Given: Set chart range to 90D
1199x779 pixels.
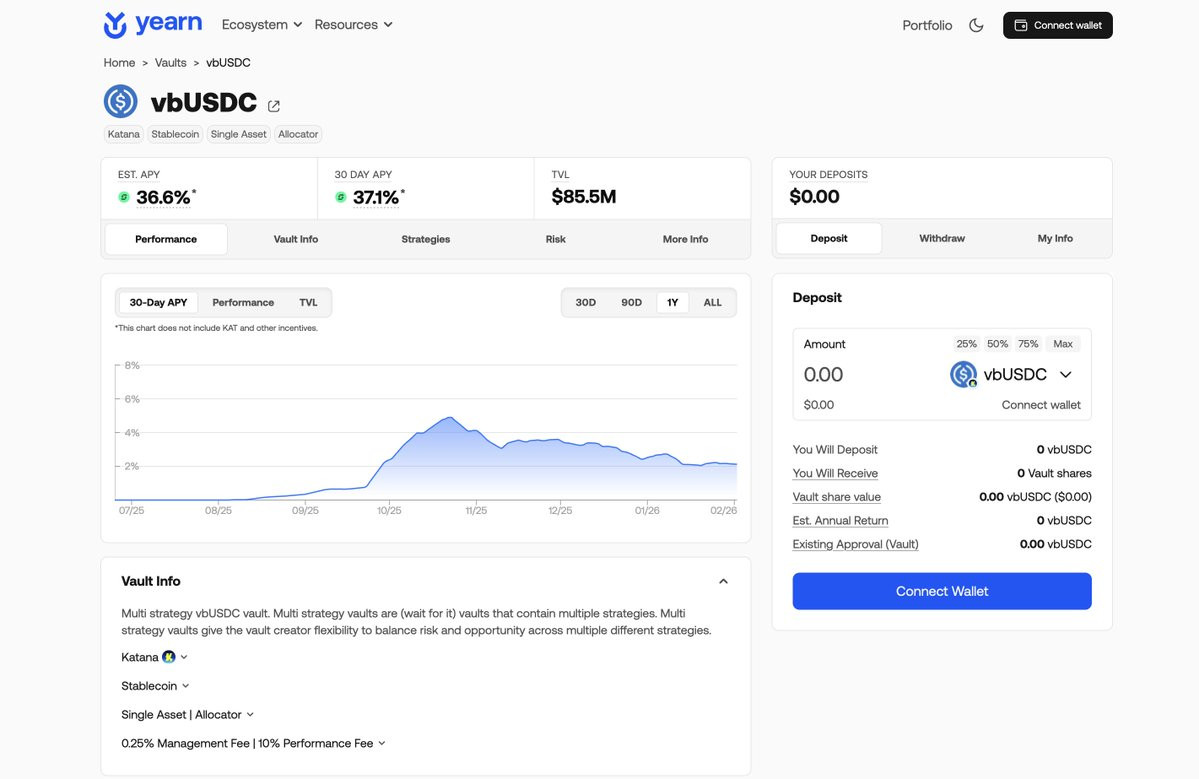Looking at the screenshot, I should tap(632, 303).
